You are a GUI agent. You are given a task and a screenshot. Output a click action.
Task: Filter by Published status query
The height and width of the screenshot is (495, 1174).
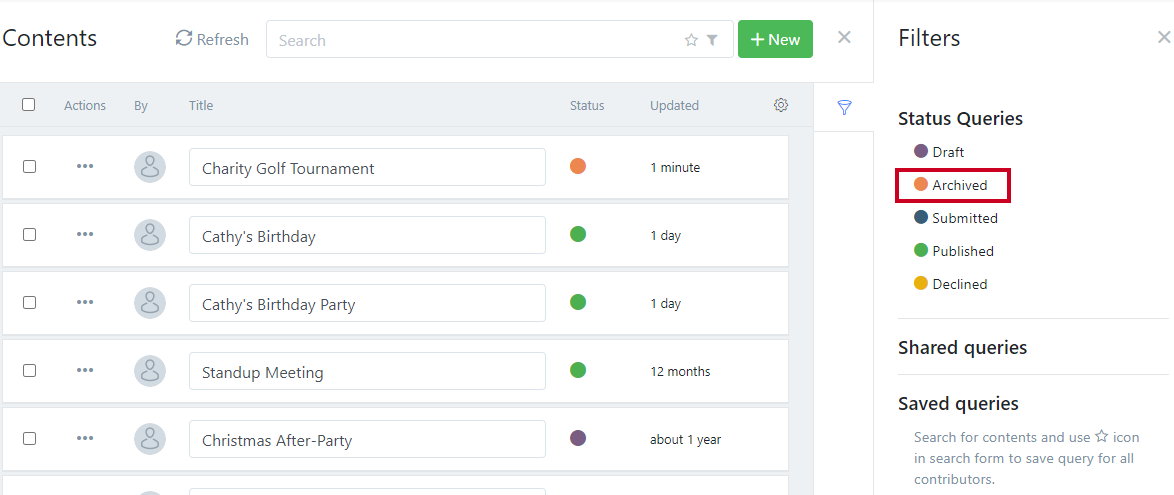[954, 251]
